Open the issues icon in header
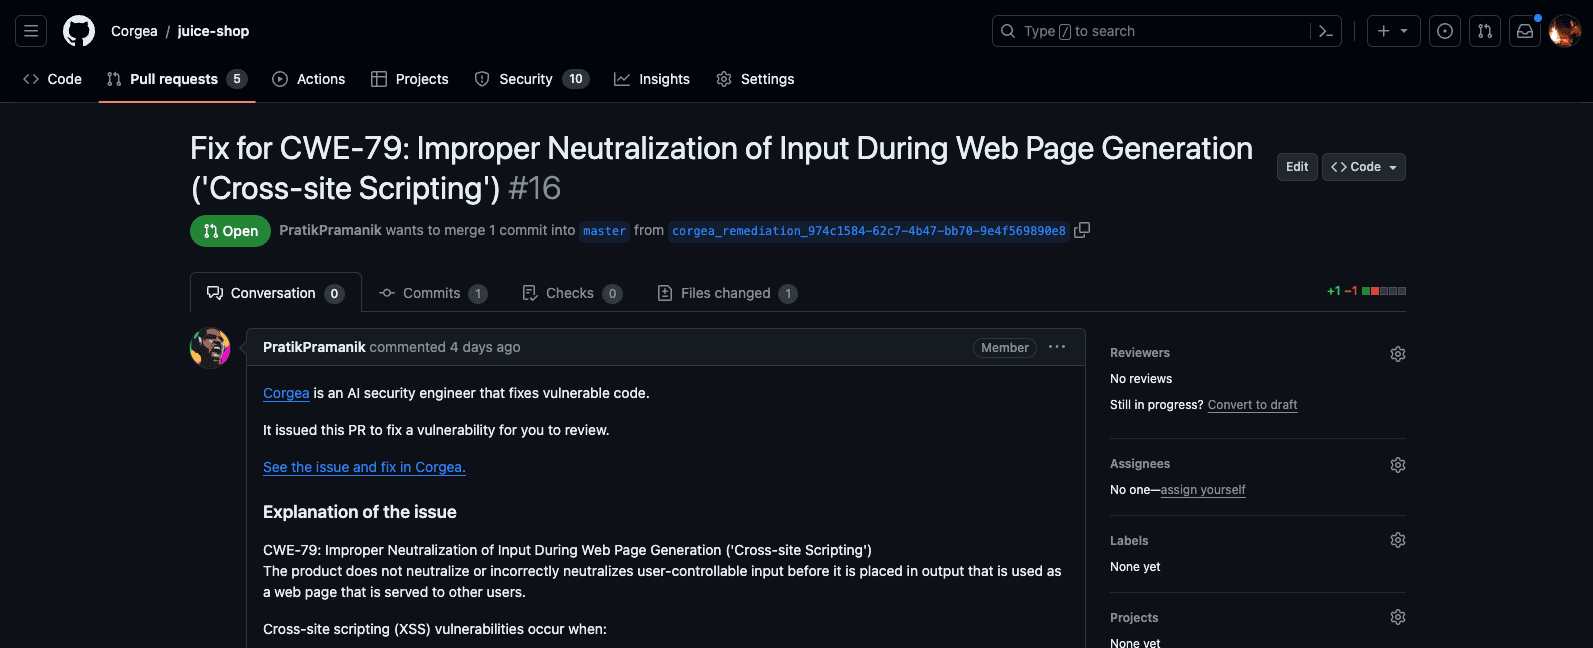The image size is (1593, 648). click(x=1445, y=31)
